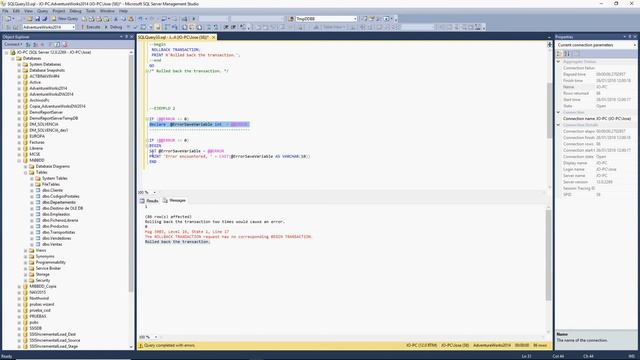Open the Edit menu
640x360 pixels.
[16, 11]
